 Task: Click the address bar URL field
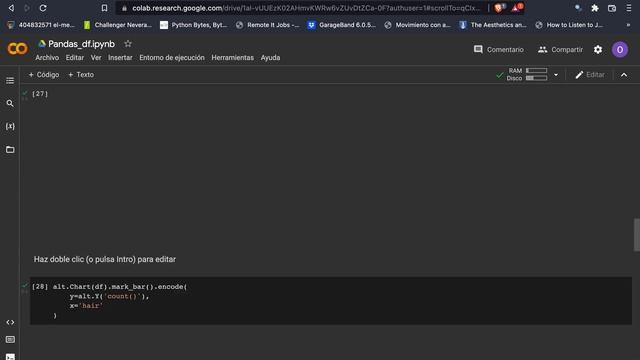[x=302, y=8]
